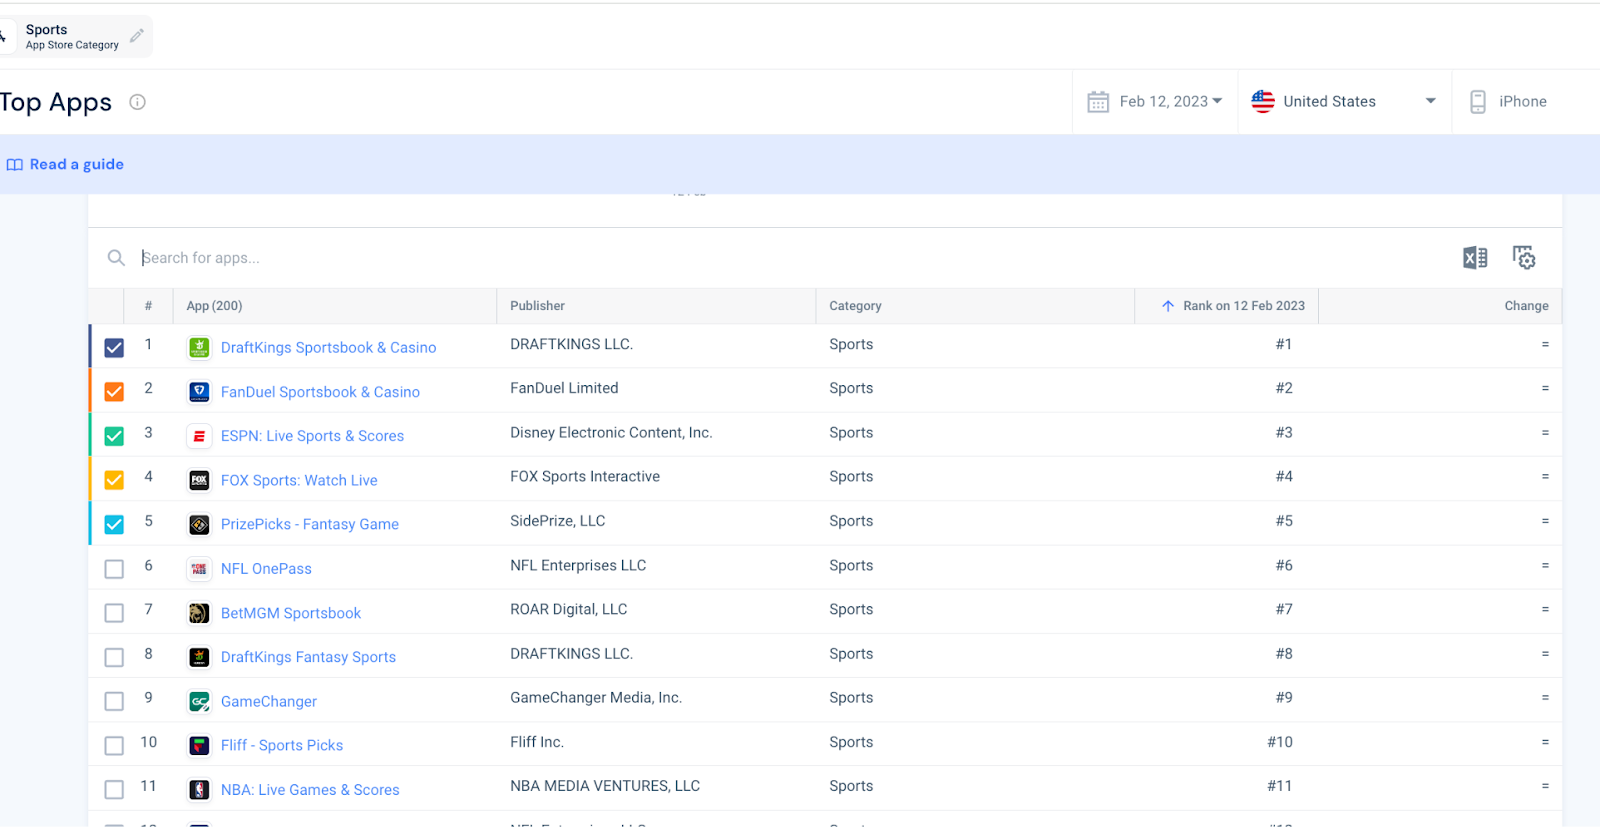Viewport: 1600px width, 827px height.
Task: Open the FOX Sports: Watch Live link
Action: pyautogui.click(x=299, y=480)
